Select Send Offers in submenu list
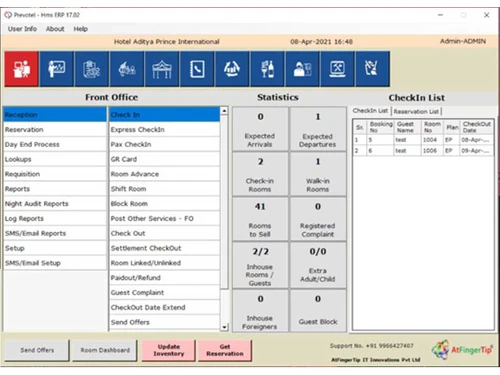500x375 pixels. coord(164,322)
